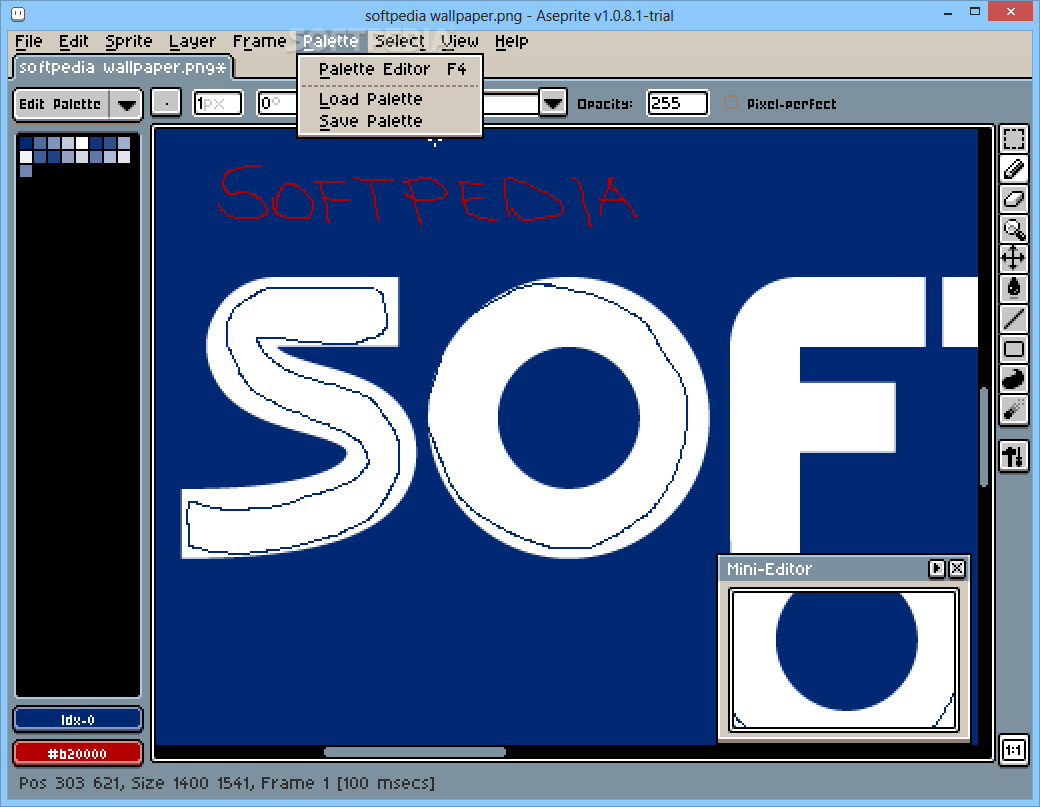The height and width of the screenshot is (807, 1040).
Task: Close the Mini-Editor window
Action: click(956, 568)
